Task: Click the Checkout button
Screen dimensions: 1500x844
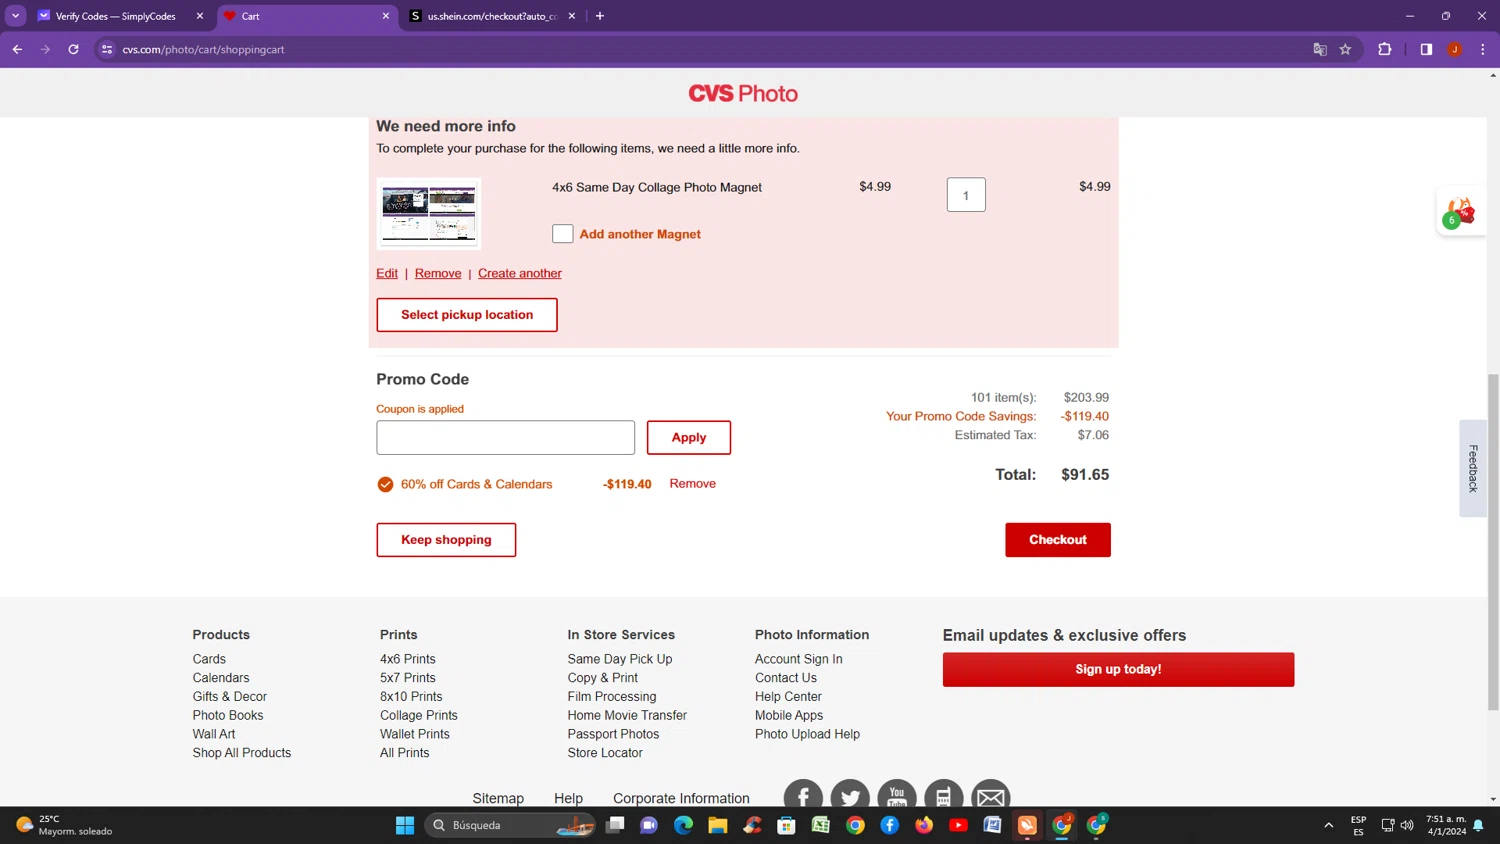Action: [x=1058, y=540]
